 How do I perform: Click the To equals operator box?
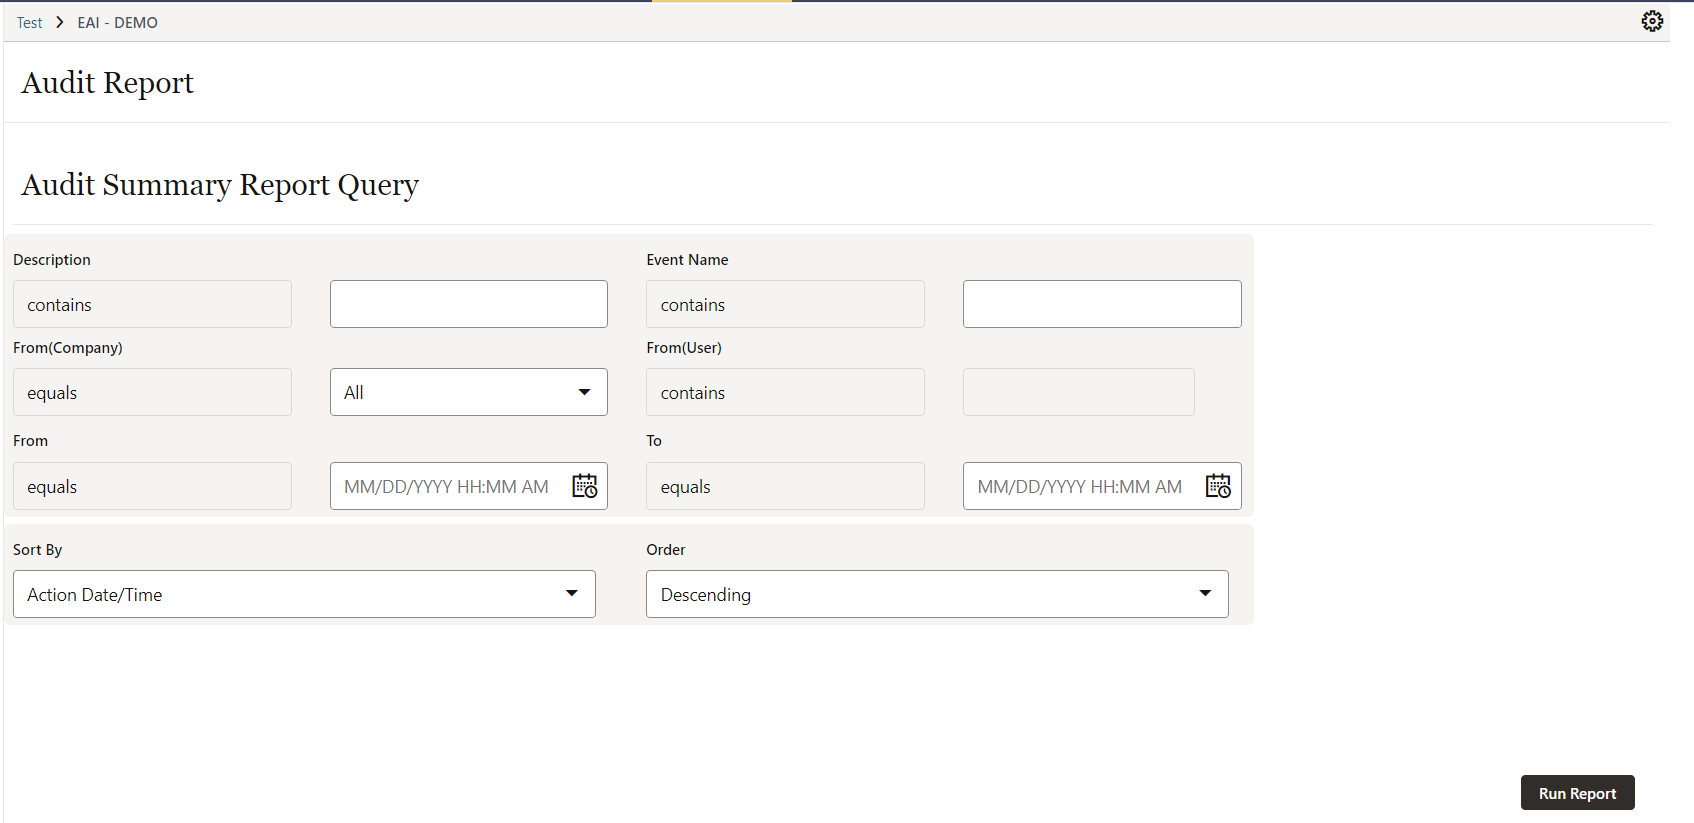point(785,486)
